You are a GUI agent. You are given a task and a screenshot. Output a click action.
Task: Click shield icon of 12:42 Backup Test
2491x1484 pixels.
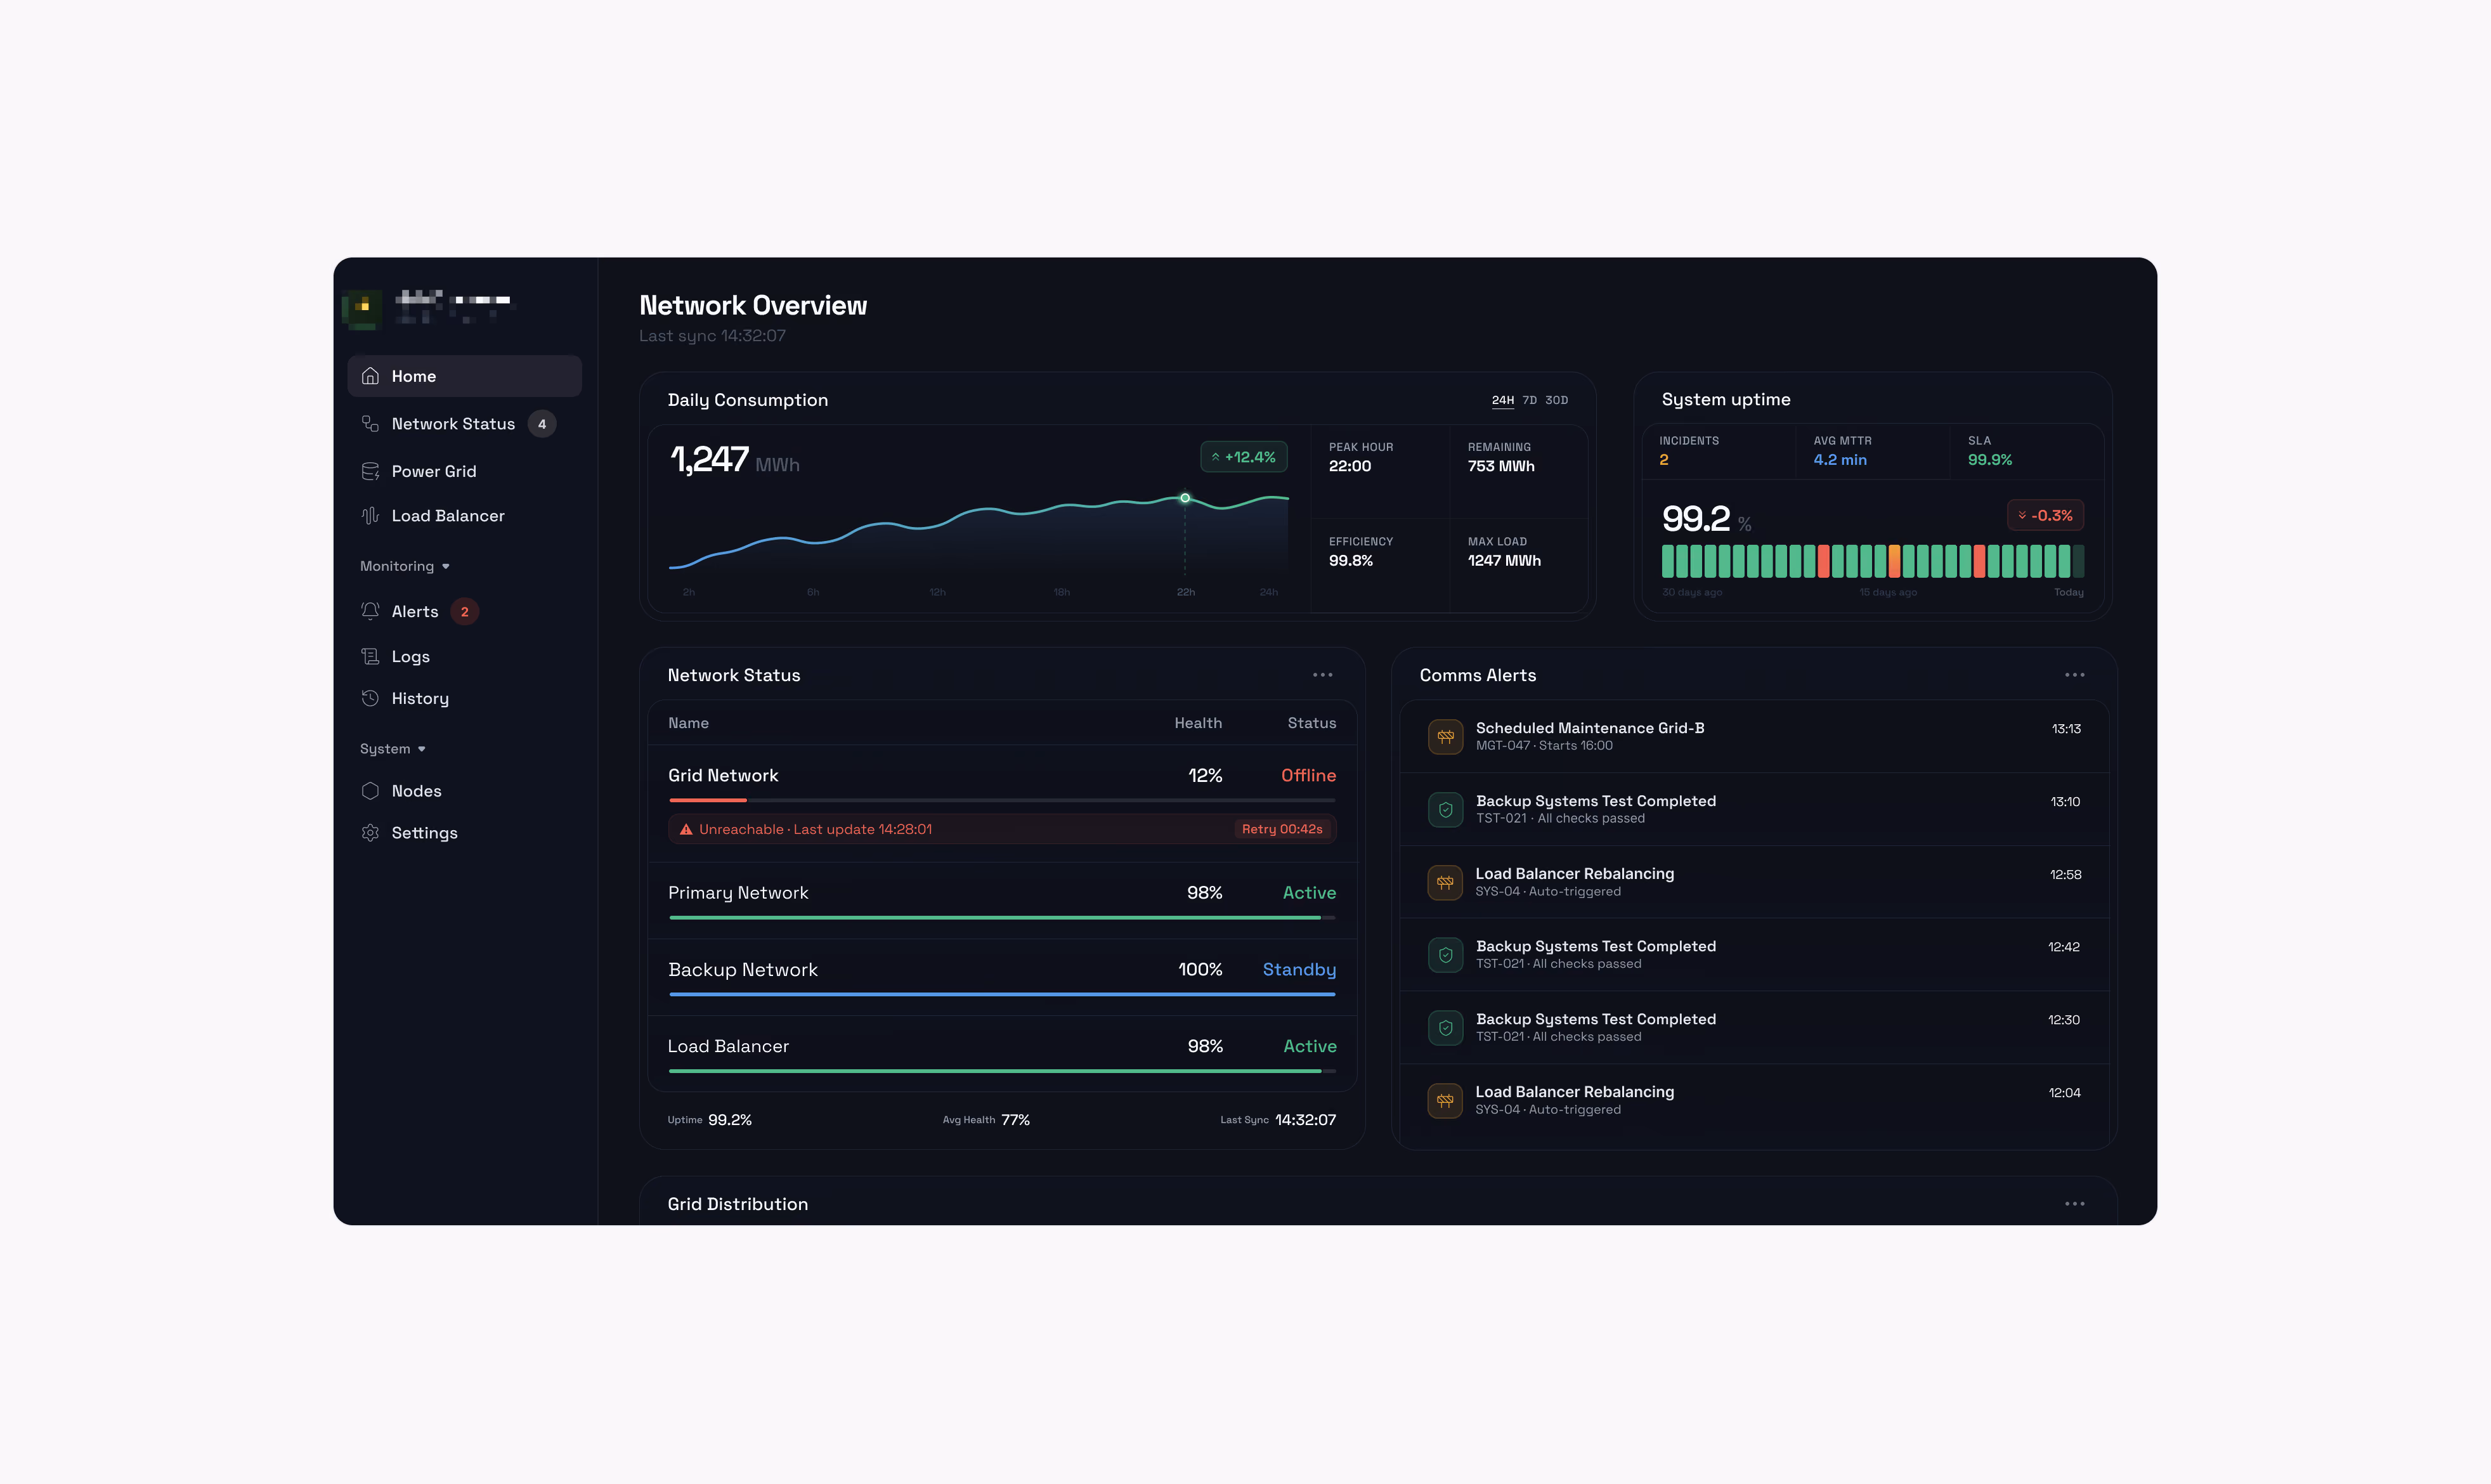[x=1445, y=955]
